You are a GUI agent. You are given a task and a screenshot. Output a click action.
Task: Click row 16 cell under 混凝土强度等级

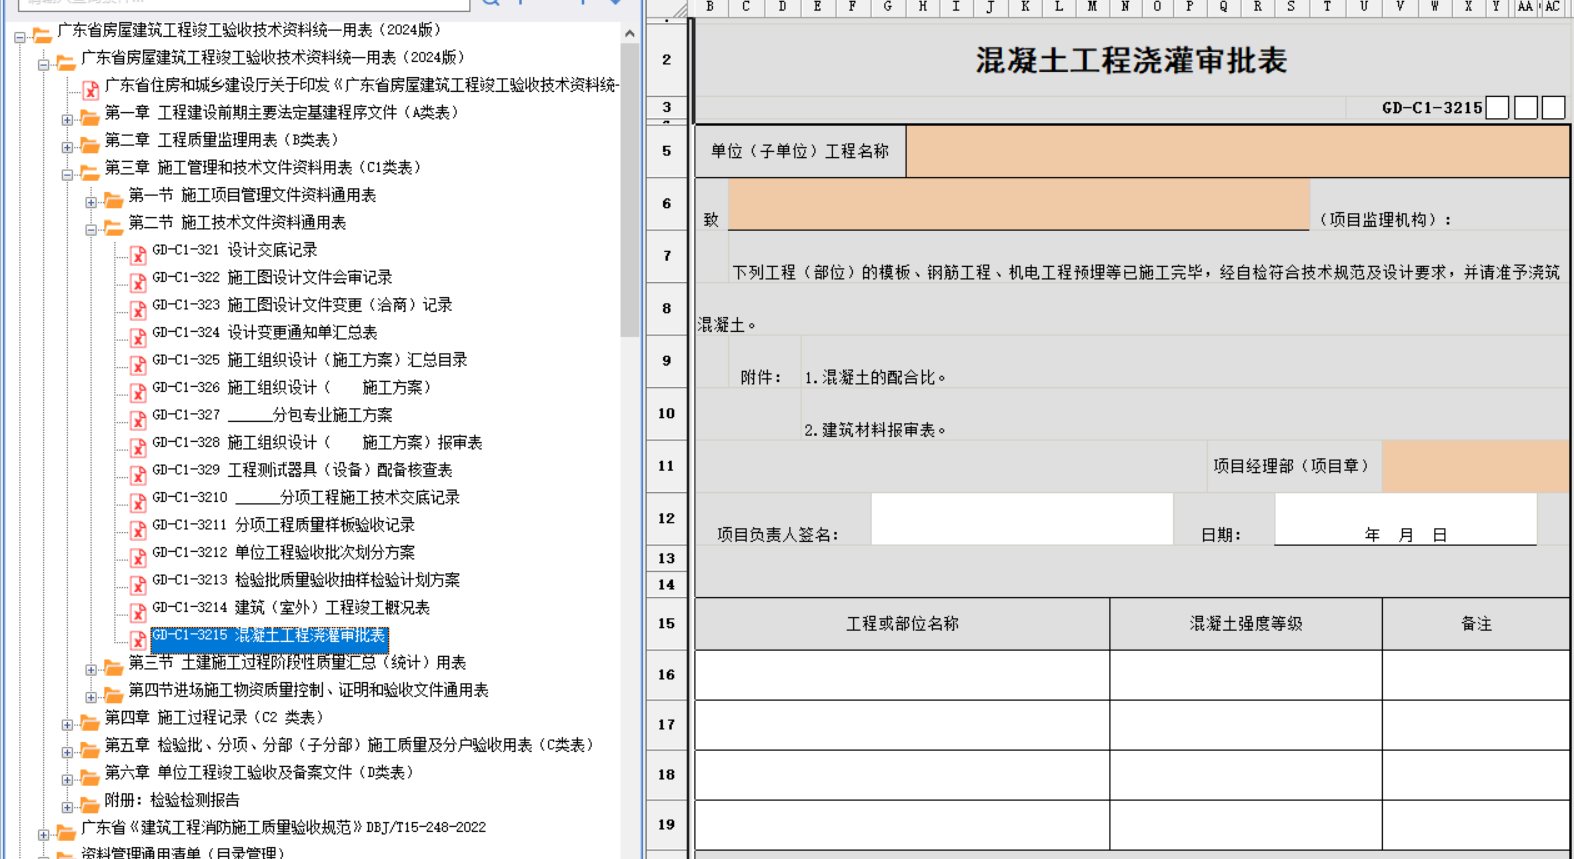tap(1246, 675)
